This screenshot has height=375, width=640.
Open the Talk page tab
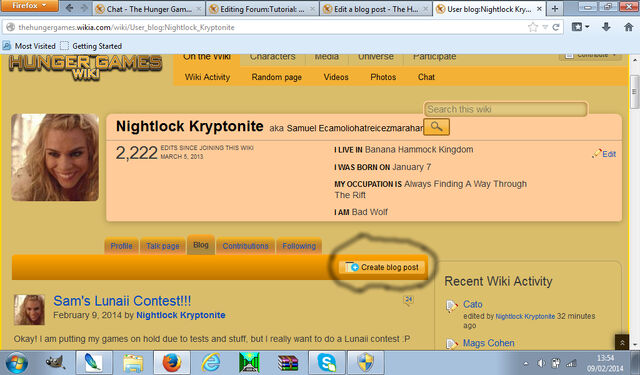pos(163,246)
